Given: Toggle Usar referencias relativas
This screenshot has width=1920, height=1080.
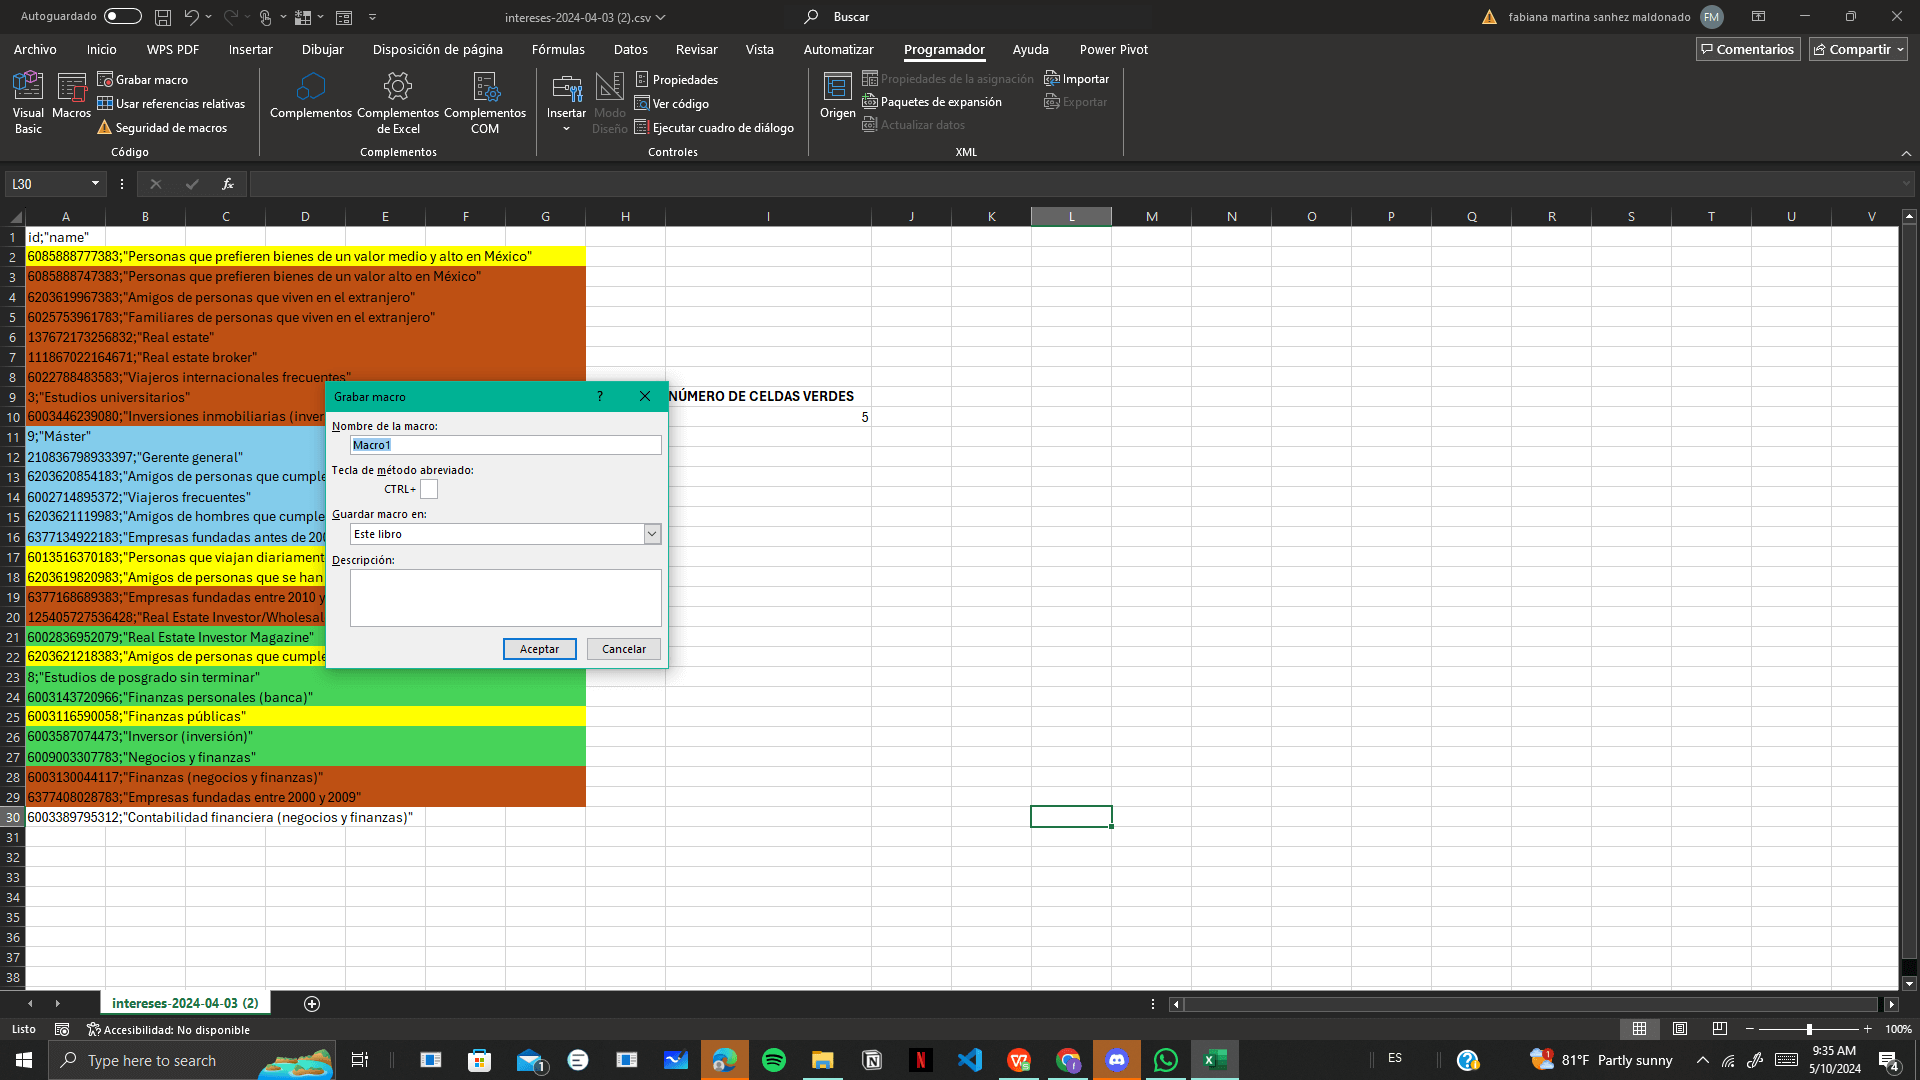Looking at the screenshot, I should tap(171, 103).
